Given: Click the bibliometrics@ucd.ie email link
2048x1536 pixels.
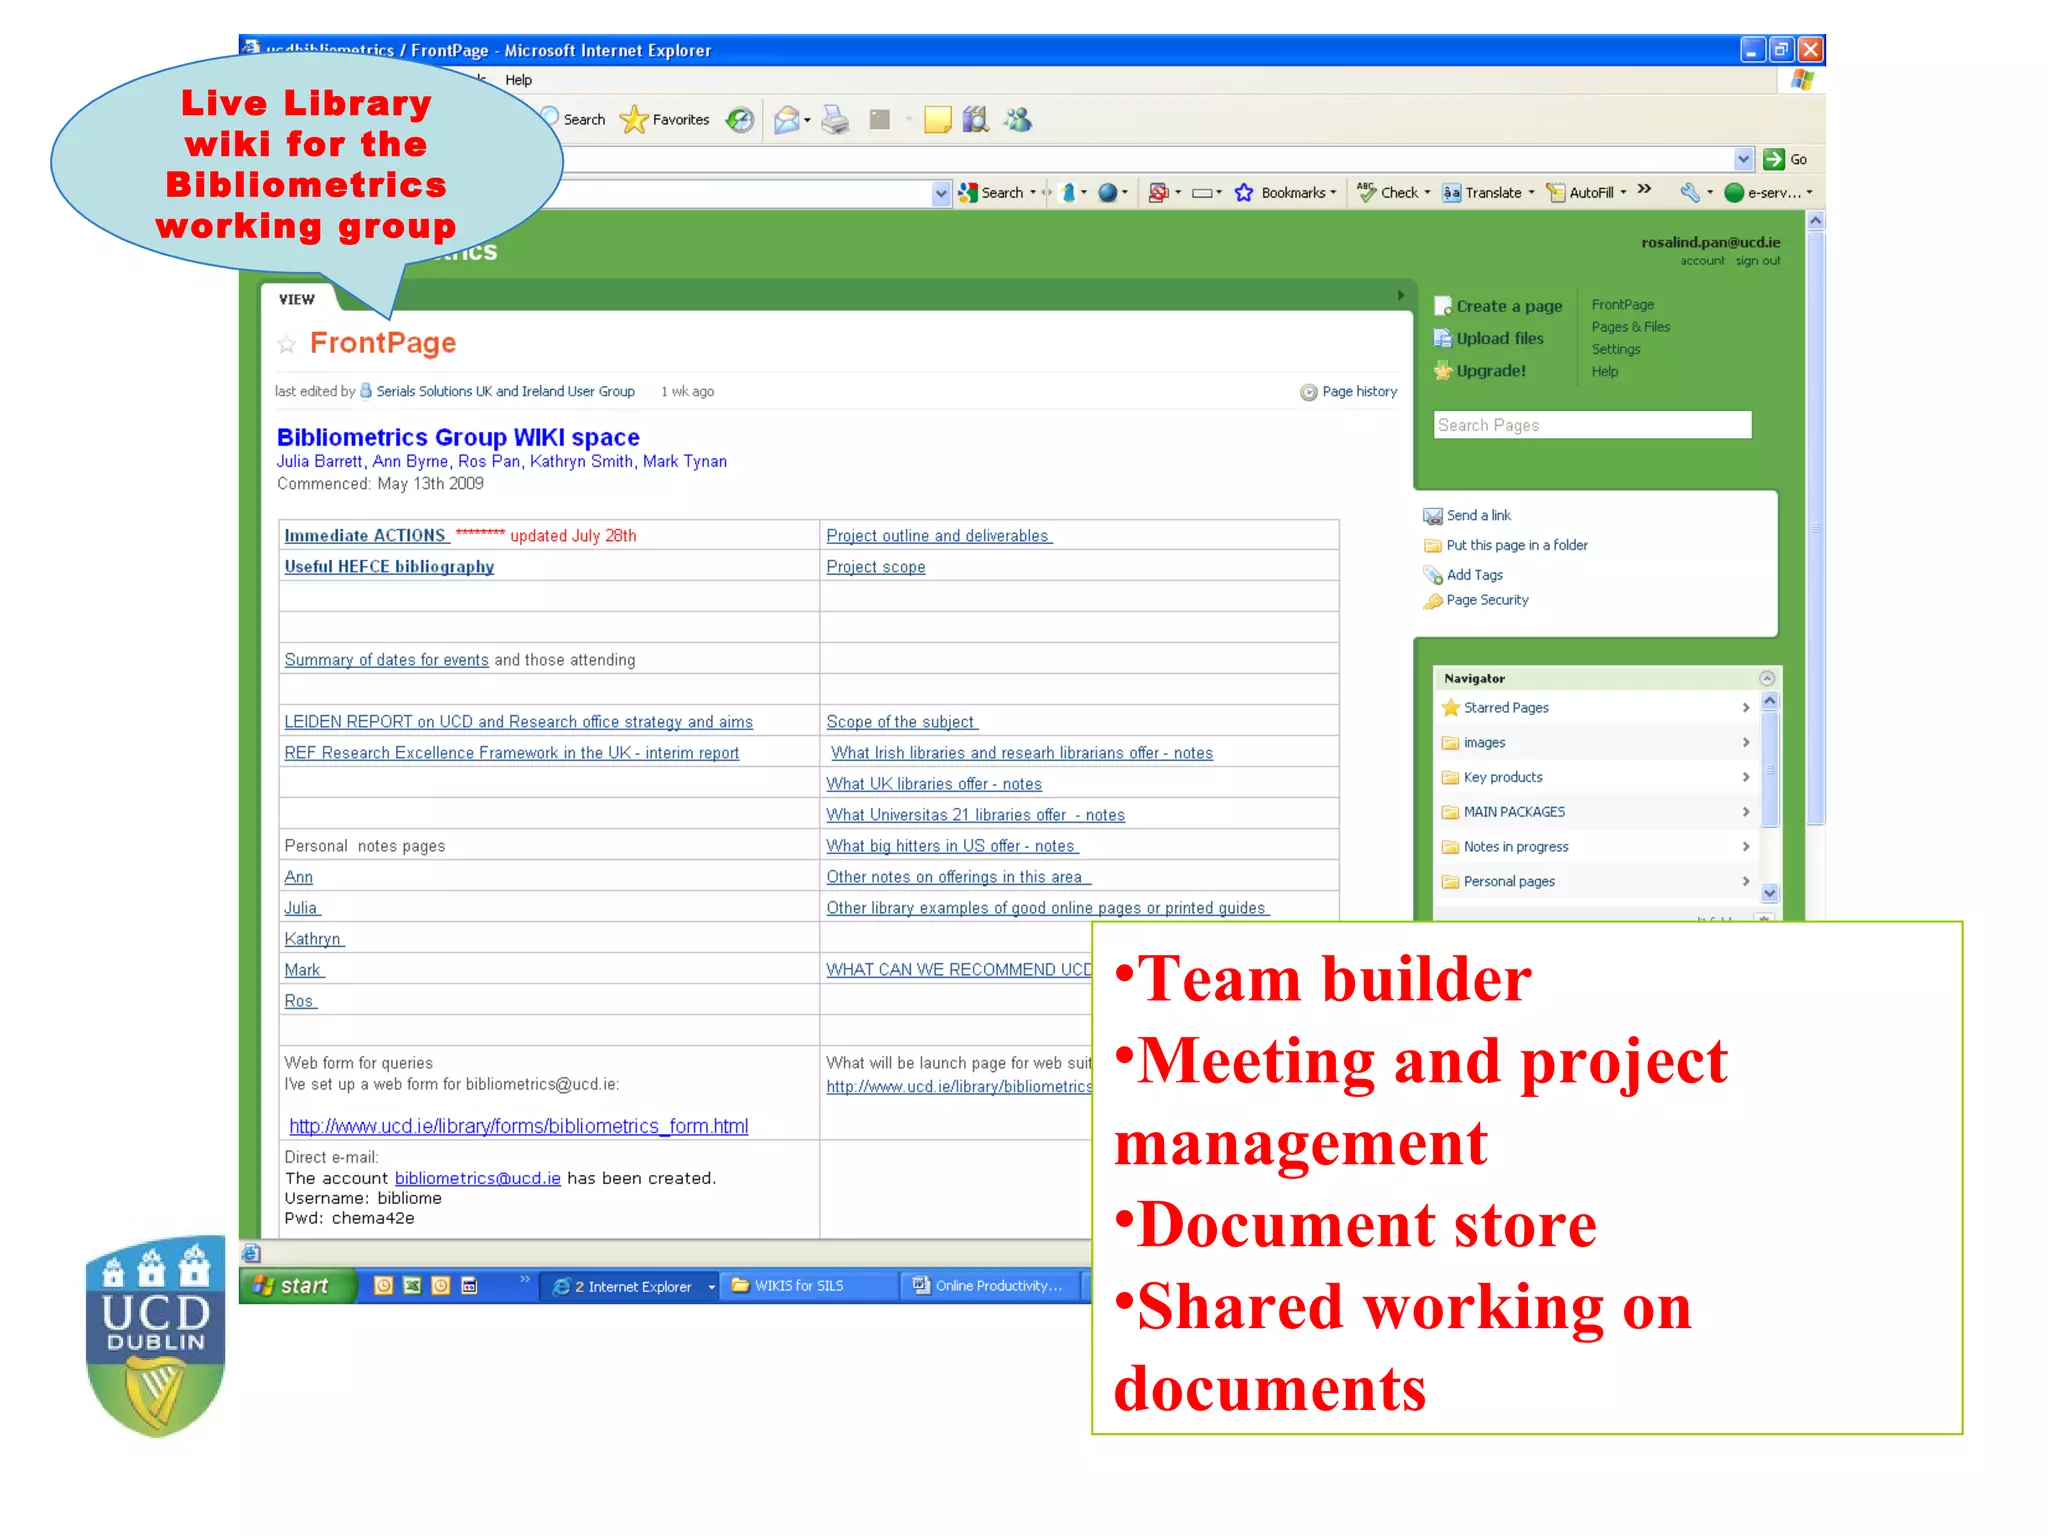Looking at the screenshot, I should click(x=477, y=1178).
